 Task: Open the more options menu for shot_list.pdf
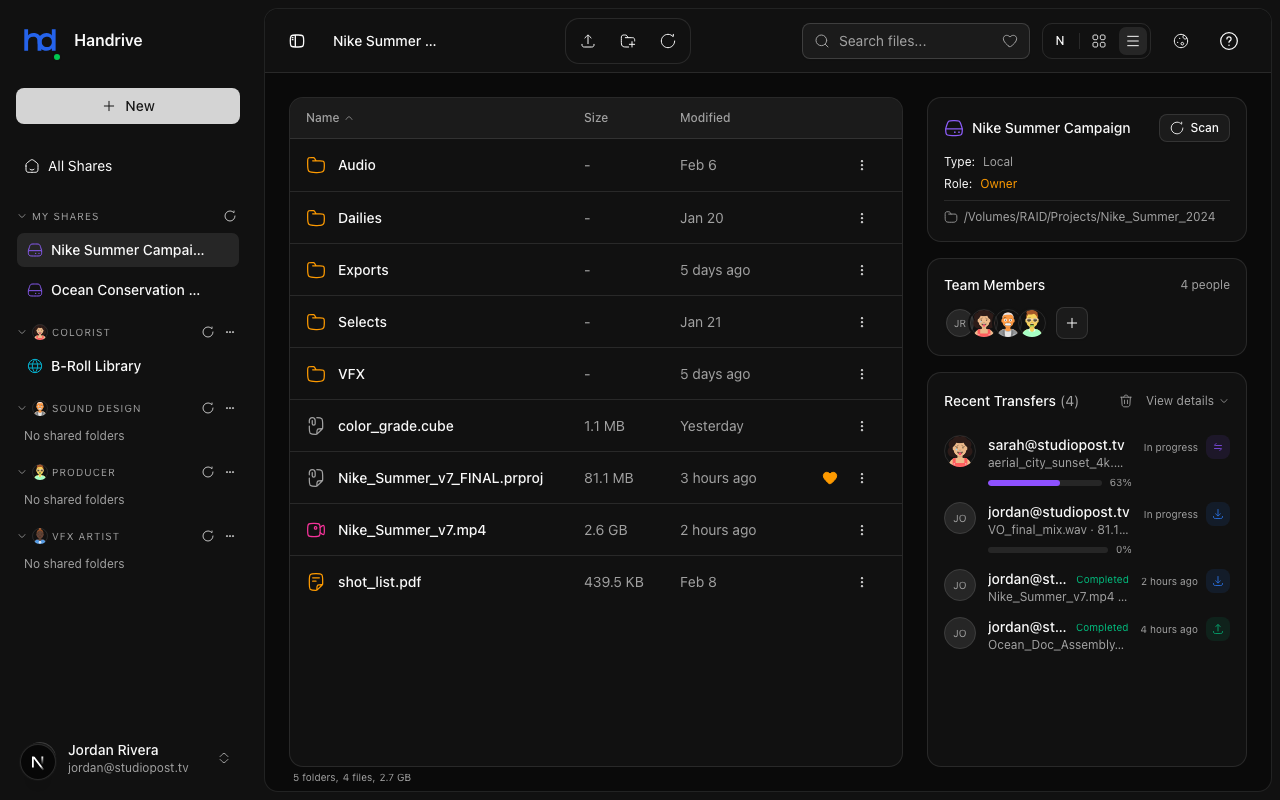pos(862,581)
